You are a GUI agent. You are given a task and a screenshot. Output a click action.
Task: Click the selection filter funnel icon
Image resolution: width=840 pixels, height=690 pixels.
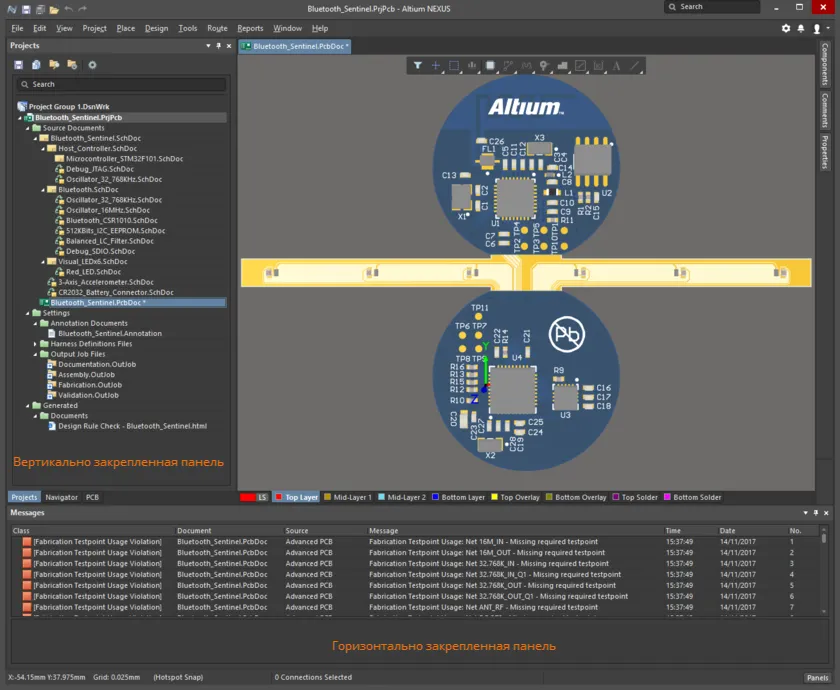418,66
